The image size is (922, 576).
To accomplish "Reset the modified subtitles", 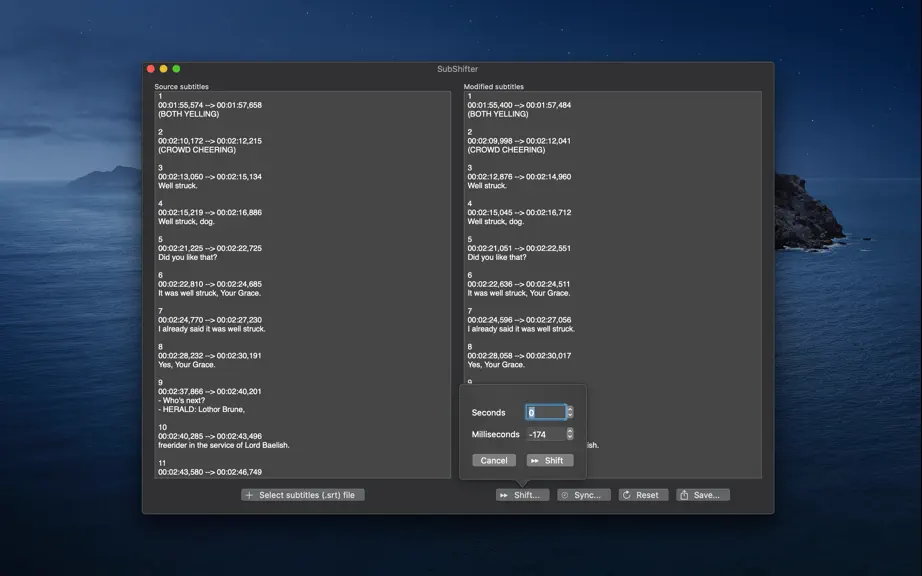I will [643, 495].
